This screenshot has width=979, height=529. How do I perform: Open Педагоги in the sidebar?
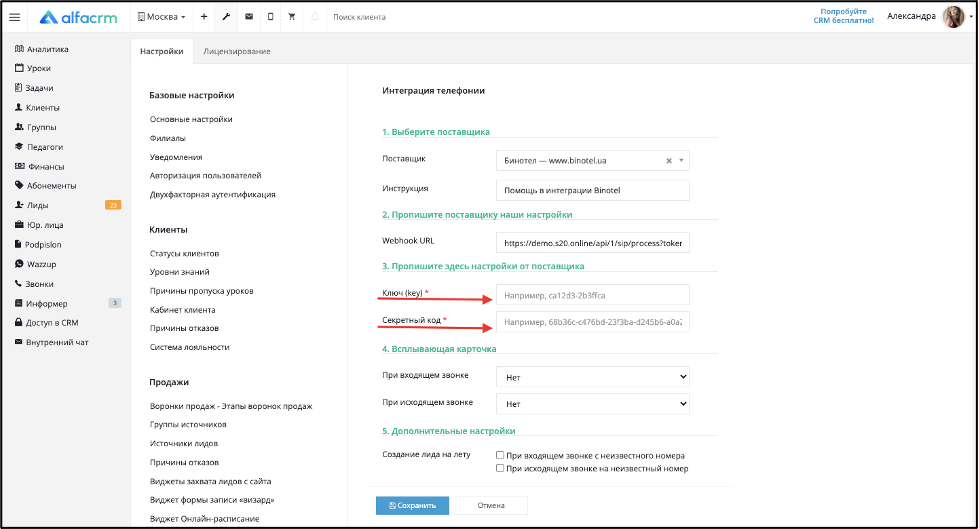pos(39,147)
